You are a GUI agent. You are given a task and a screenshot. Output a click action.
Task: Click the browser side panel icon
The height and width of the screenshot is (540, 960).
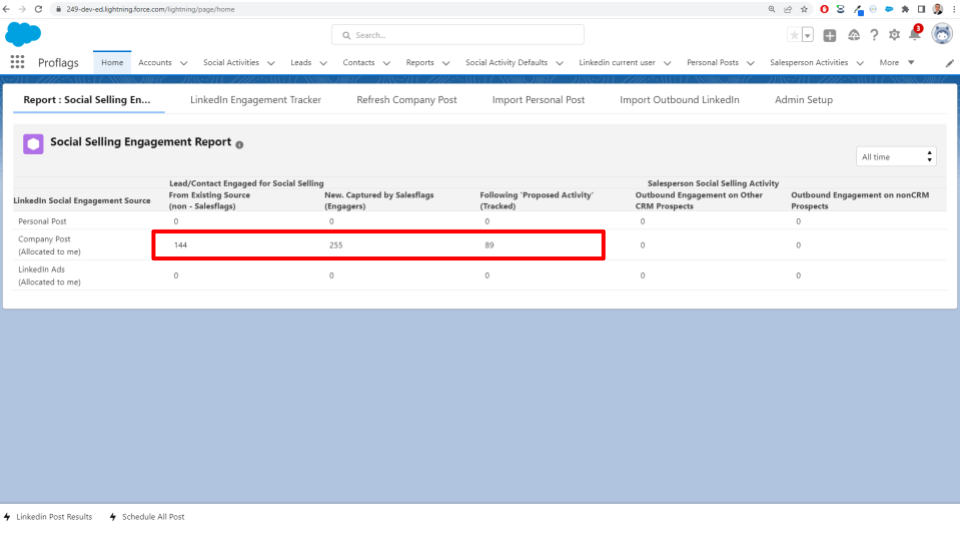(921, 9)
